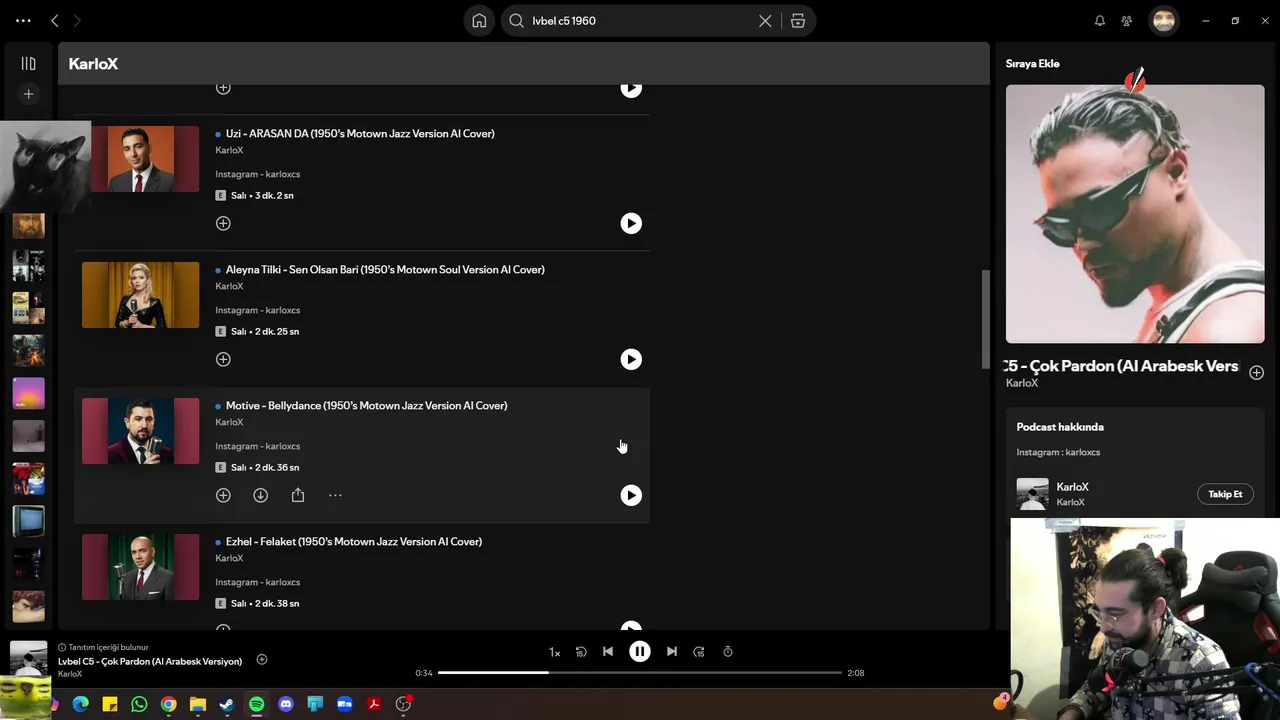Open more options for Motive - Bellydance
This screenshot has width=1280, height=720.
(335, 495)
